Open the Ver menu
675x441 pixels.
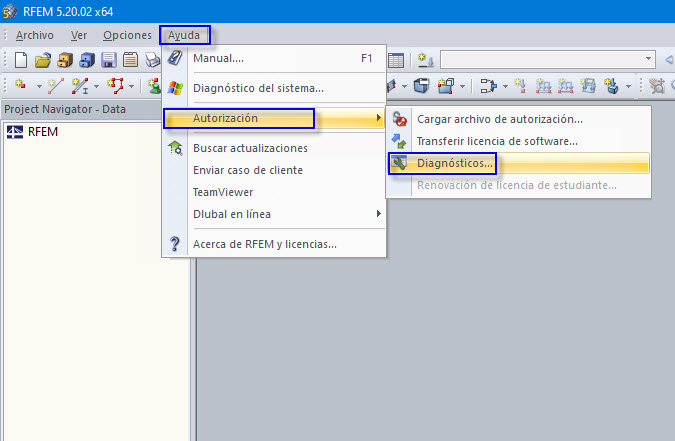[x=79, y=35]
